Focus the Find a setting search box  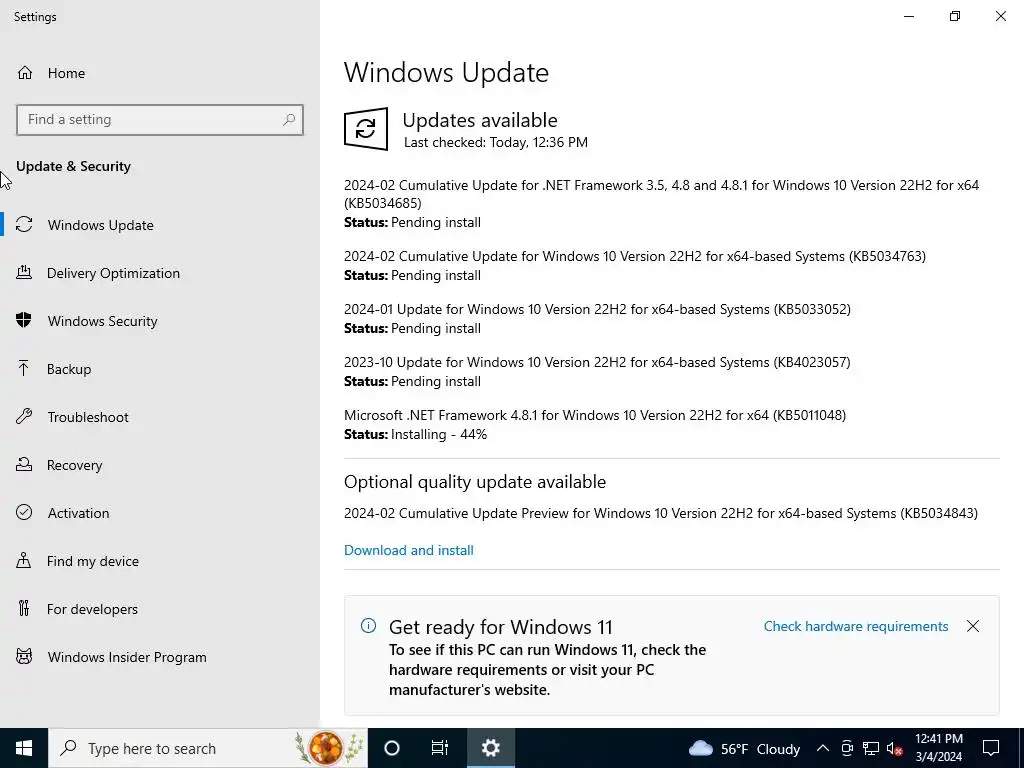pos(160,120)
